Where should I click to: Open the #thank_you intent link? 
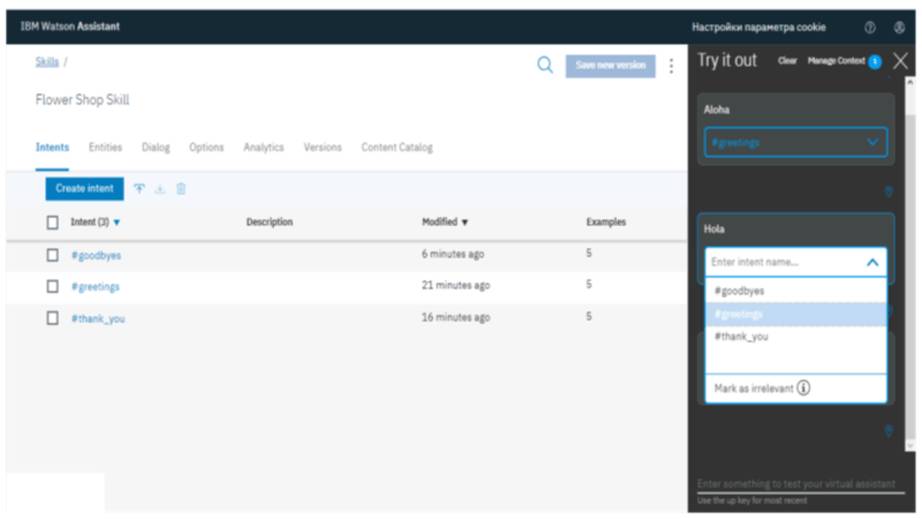[x=98, y=318]
